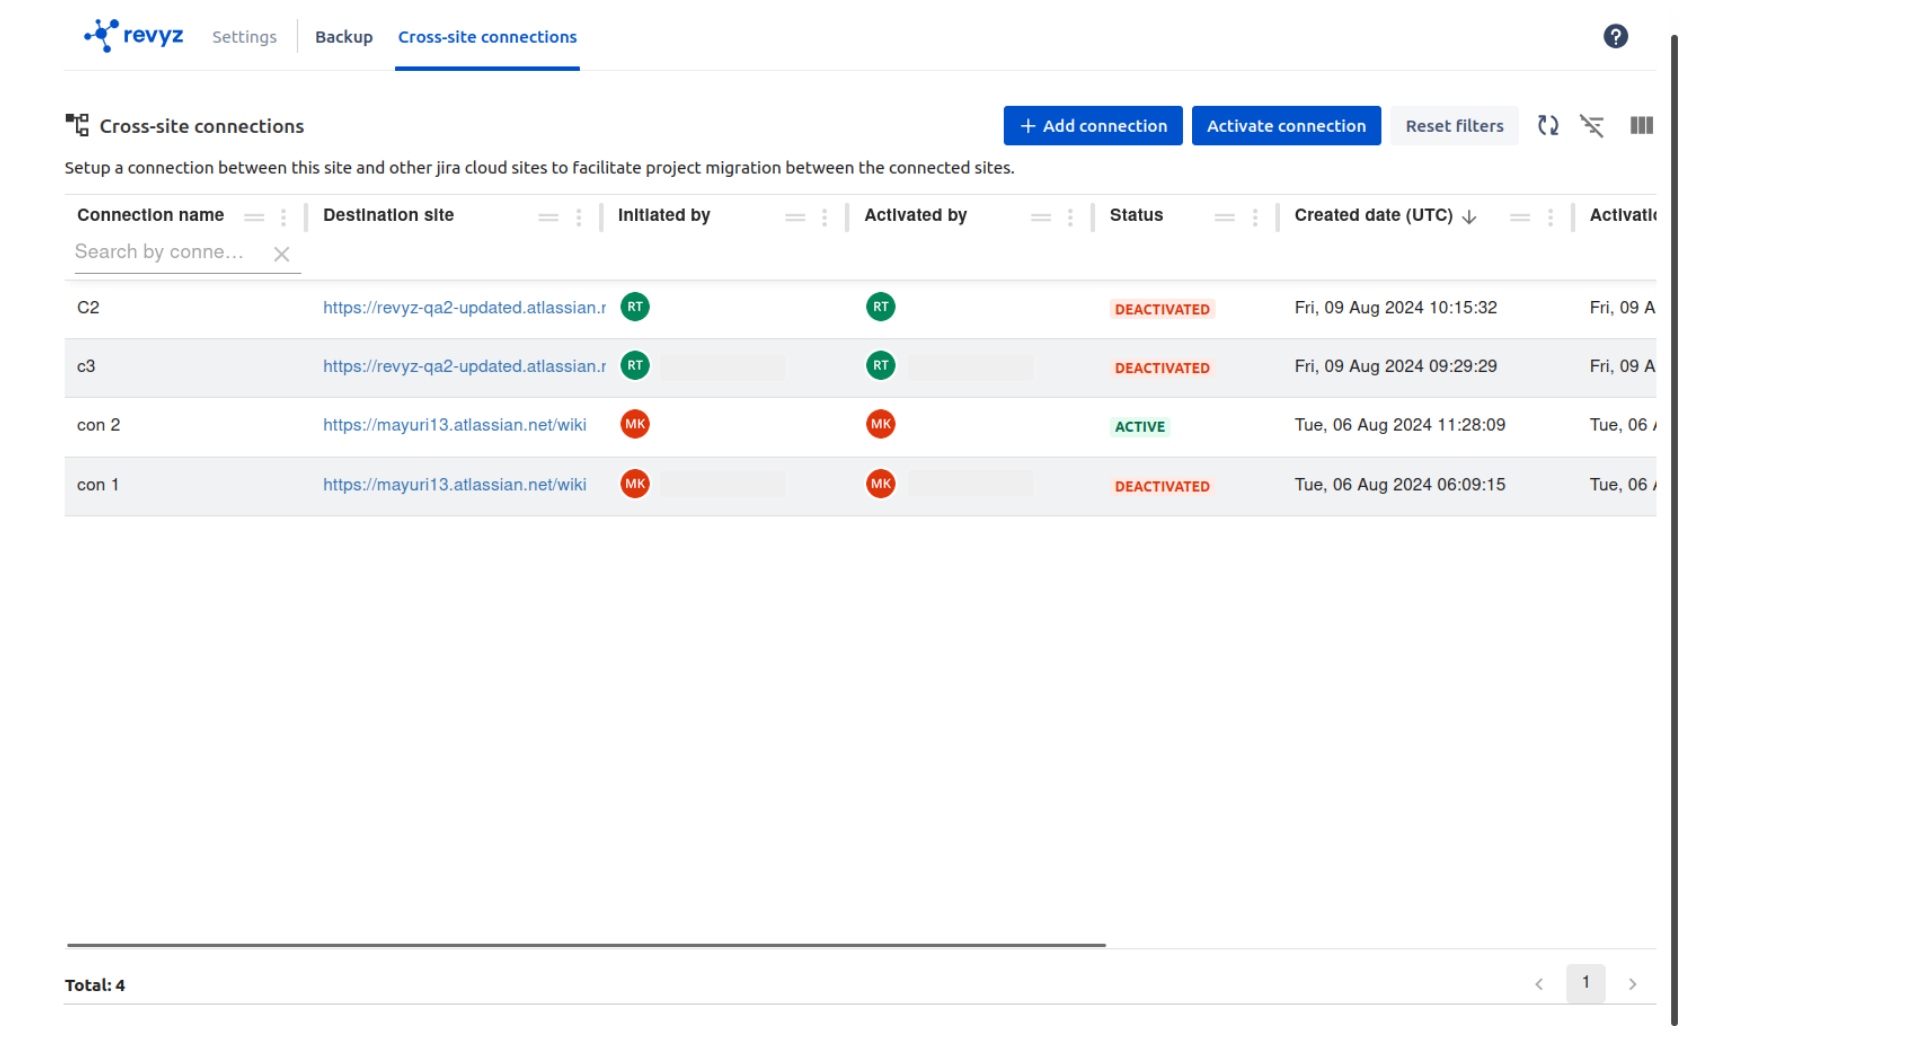Click the RT initiator avatar for C2
Image resolution: width=1918 pixels, height=1055 pixels.
point(635,307)
